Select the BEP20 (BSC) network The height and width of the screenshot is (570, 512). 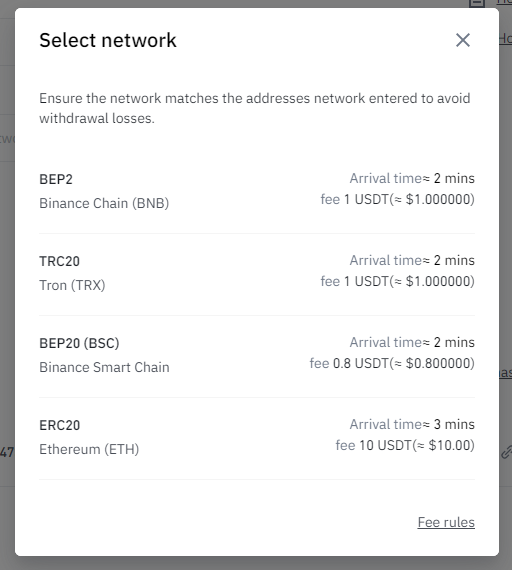(257, 356)
